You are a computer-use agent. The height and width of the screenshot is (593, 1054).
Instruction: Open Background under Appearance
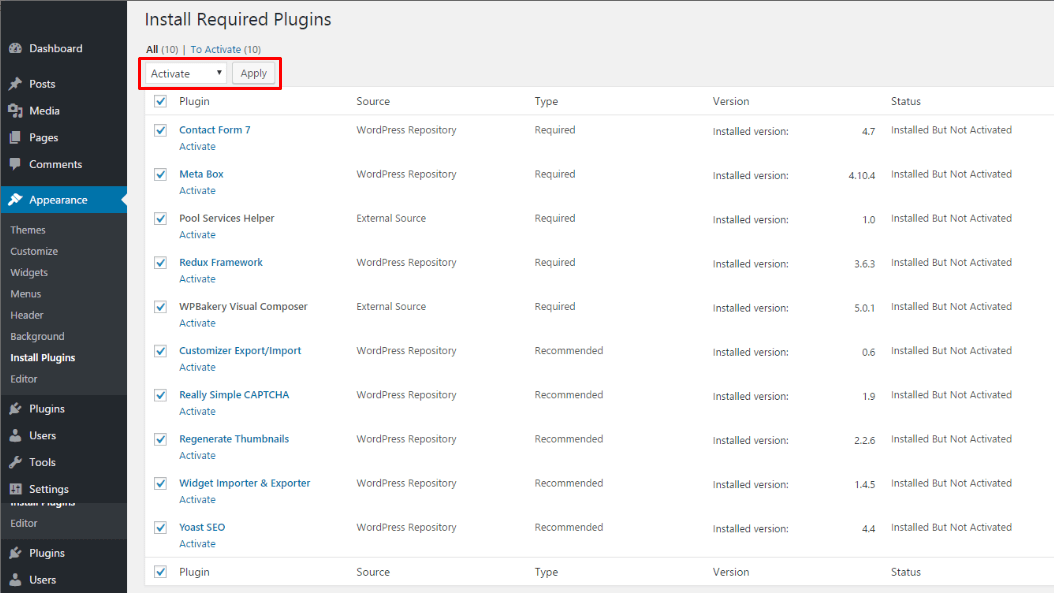38,337
